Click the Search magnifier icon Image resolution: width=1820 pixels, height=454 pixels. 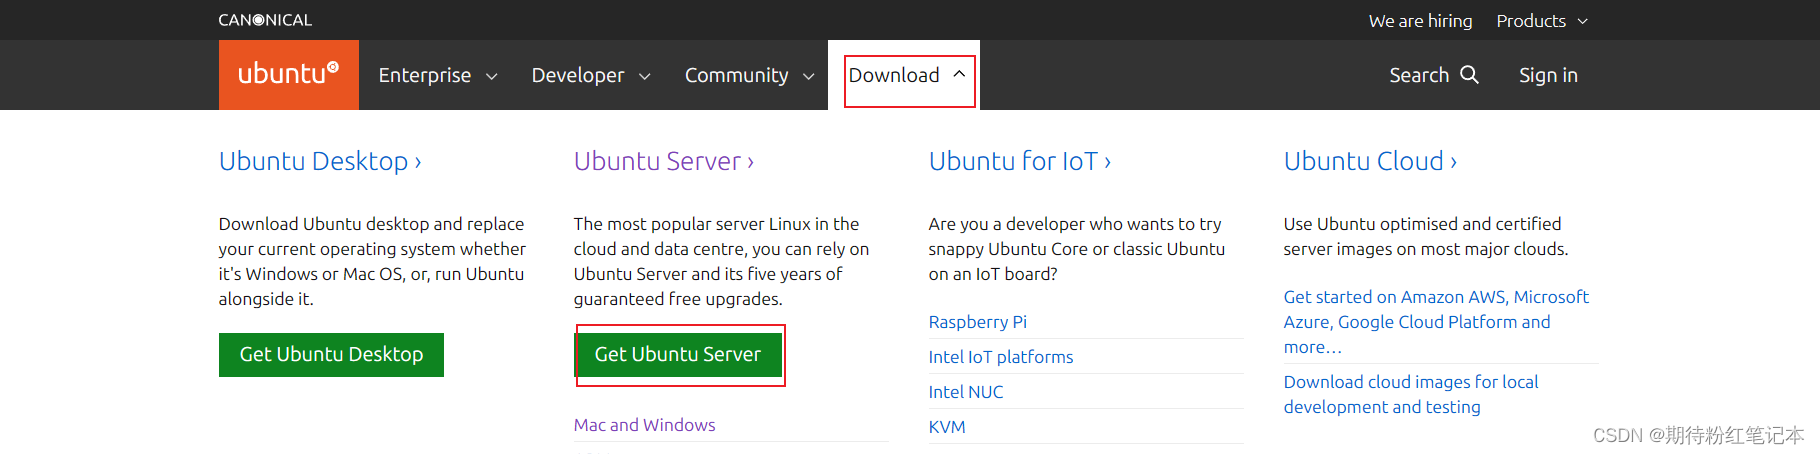point(1469,75)
